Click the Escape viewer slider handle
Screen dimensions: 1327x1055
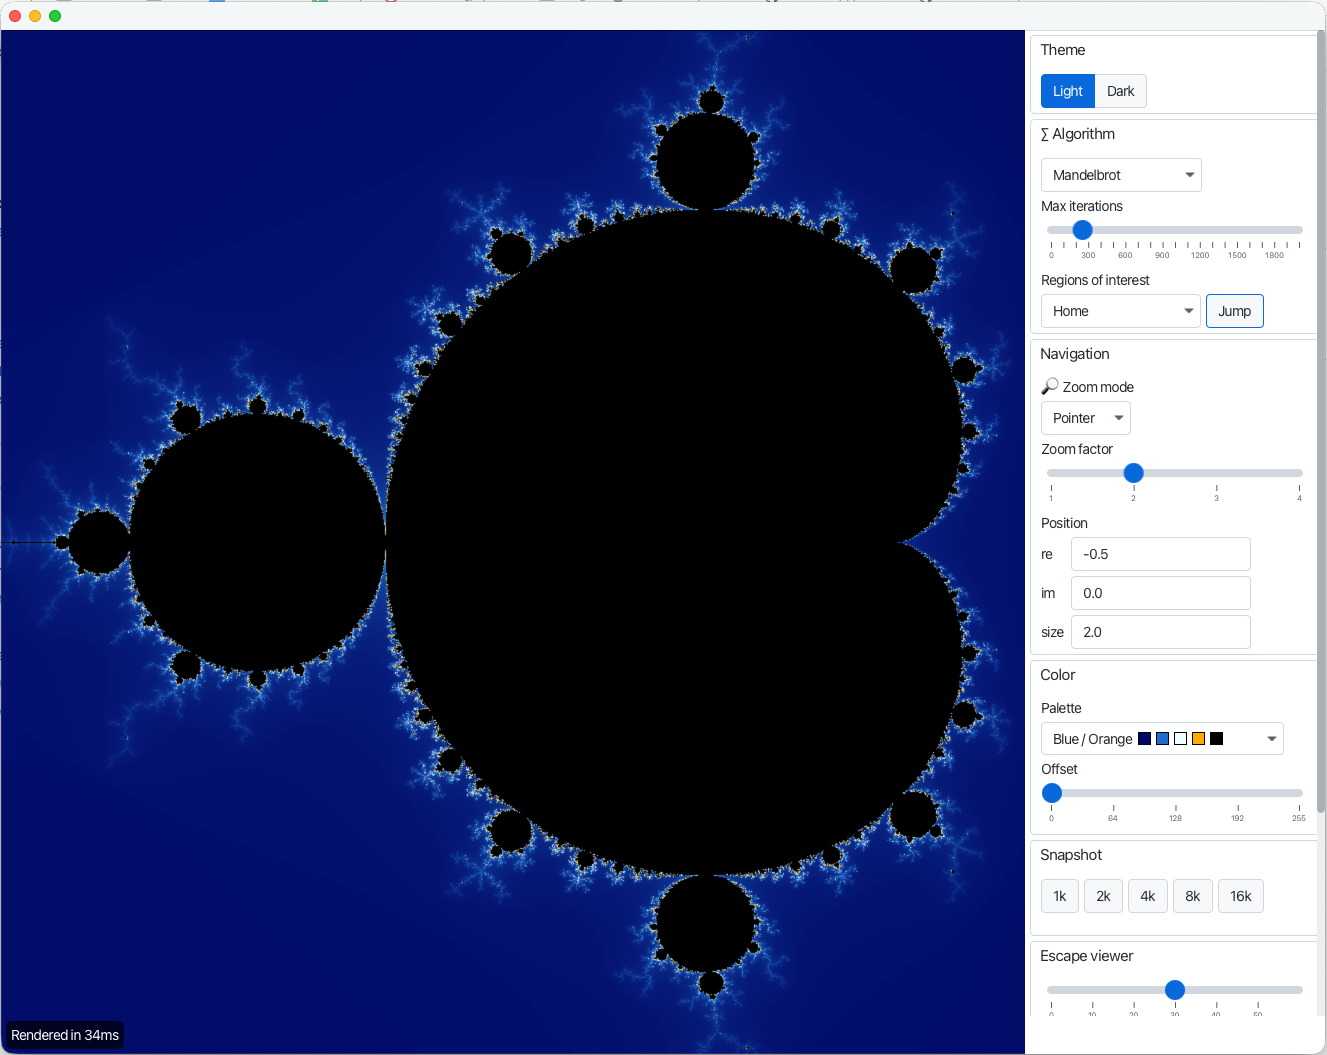pyautogui.click(x=1175, y=990)
